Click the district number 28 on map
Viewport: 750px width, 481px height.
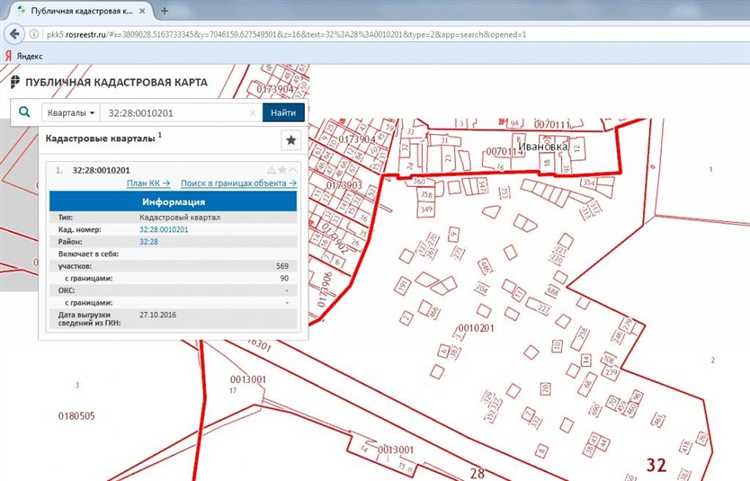[477, 473]
